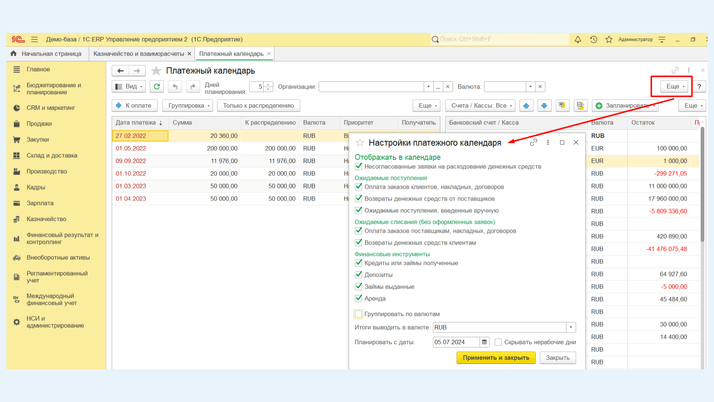Click the К оплате button
714x402 pixels.
(x=134, y=105)
